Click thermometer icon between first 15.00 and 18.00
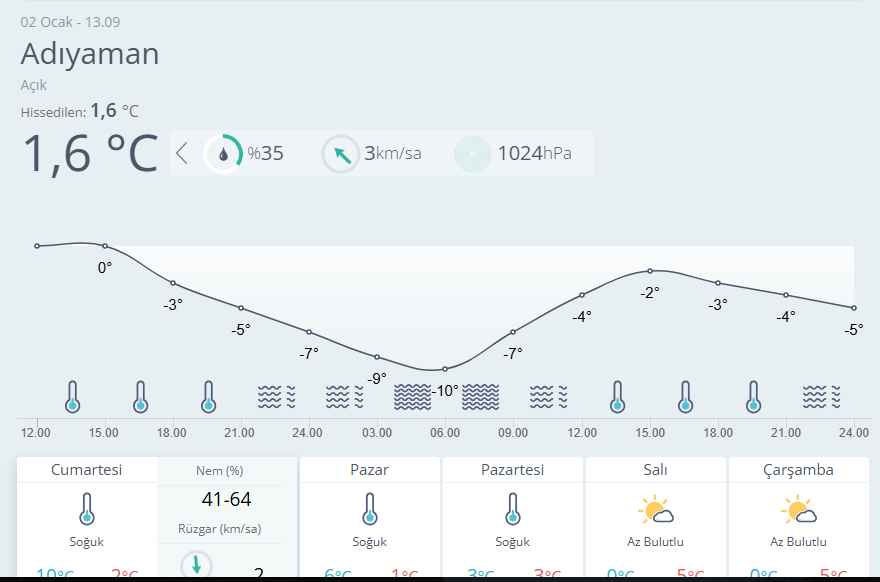The height and width of the screenshot is (582, 880). coord(140,397)
